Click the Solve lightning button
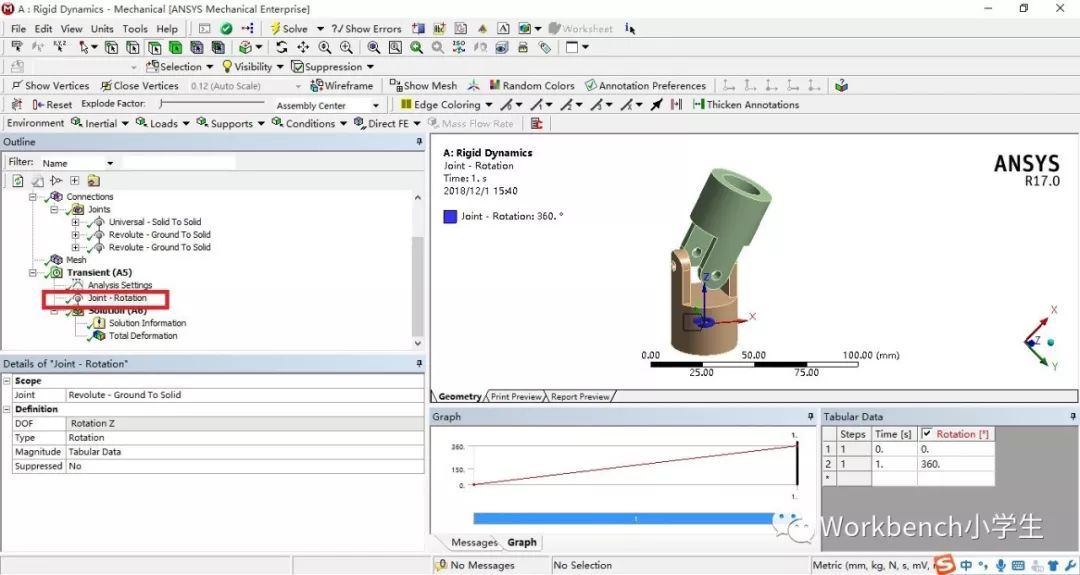The height and width of the screenshot is (575, 1080). pos(288,28)
